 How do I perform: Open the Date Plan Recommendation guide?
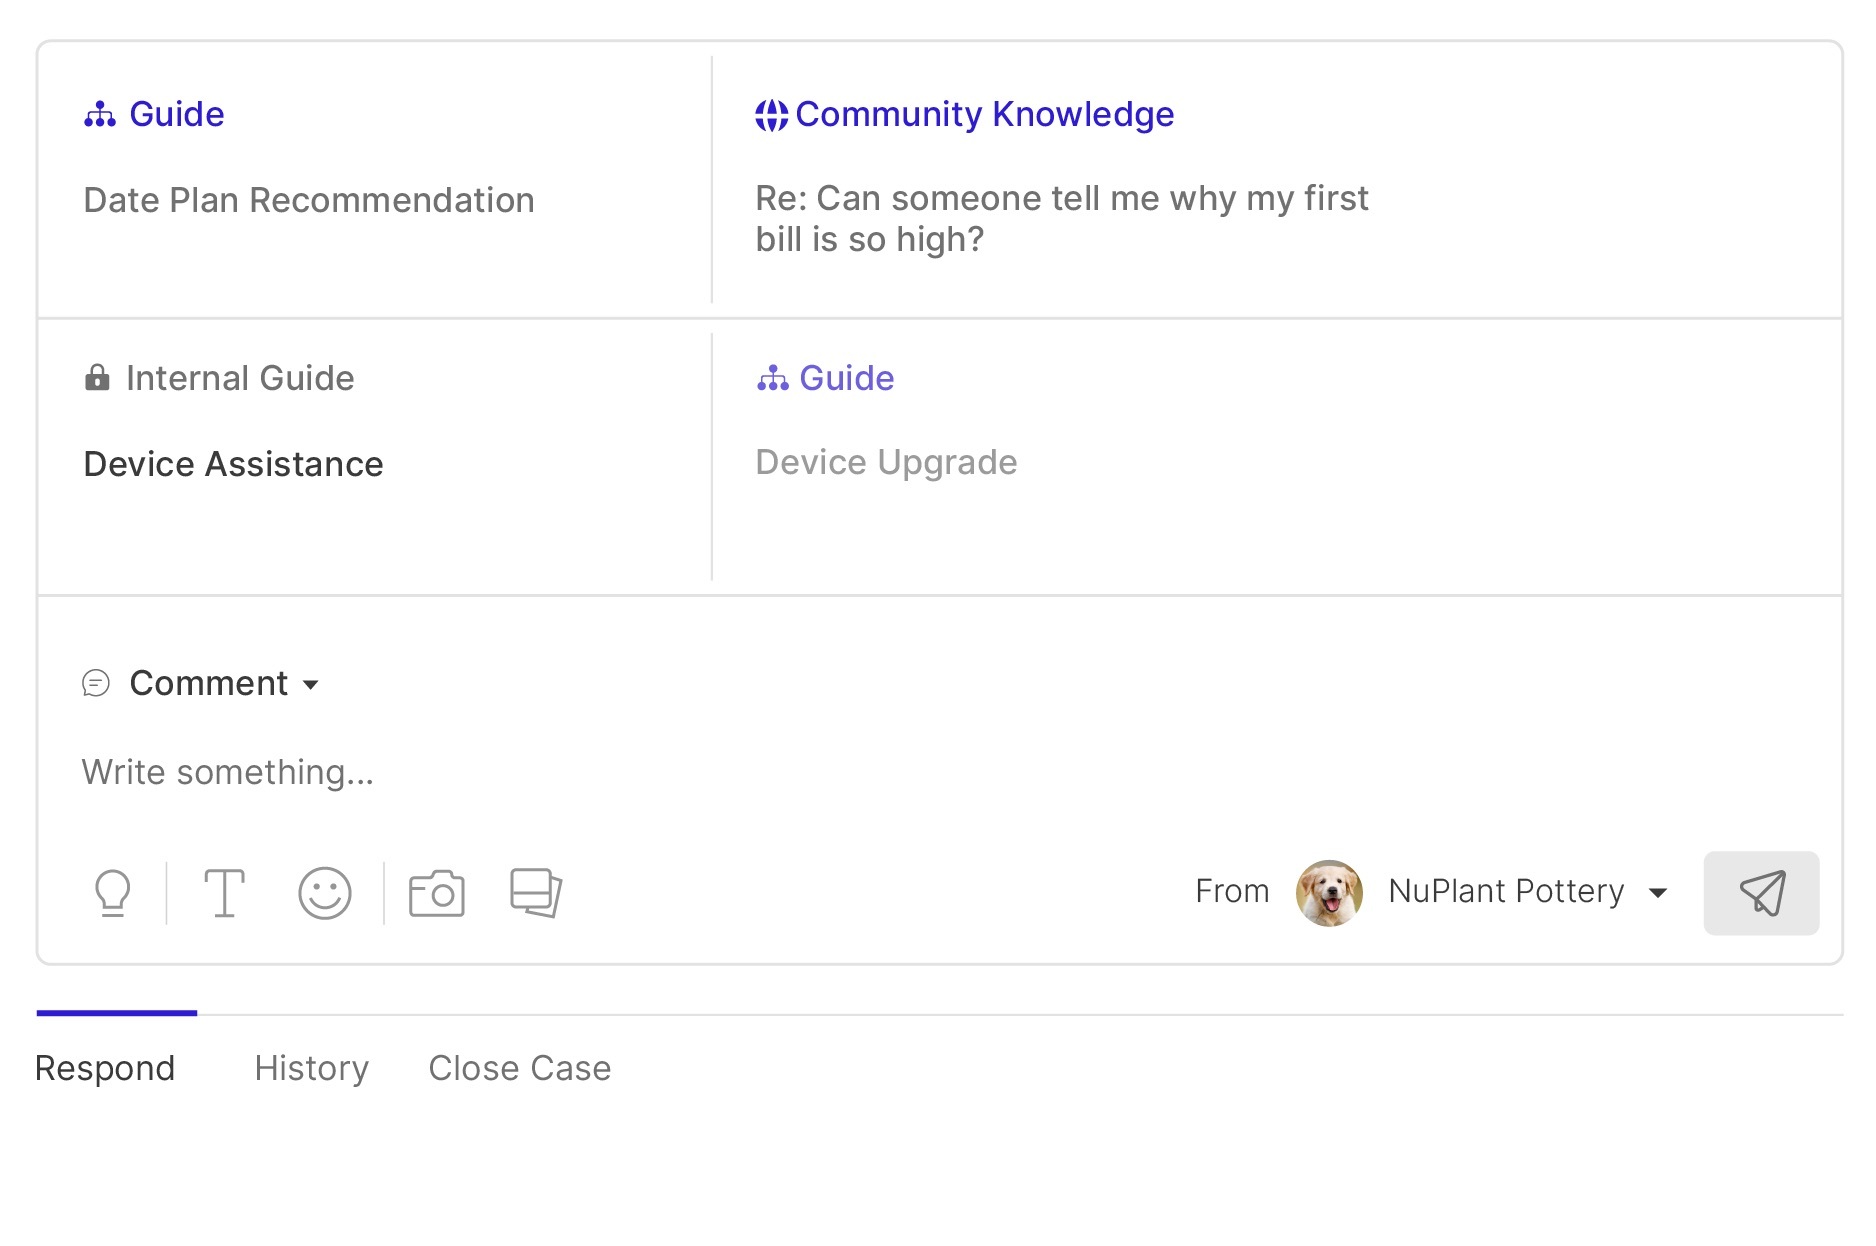click(309, 200)
